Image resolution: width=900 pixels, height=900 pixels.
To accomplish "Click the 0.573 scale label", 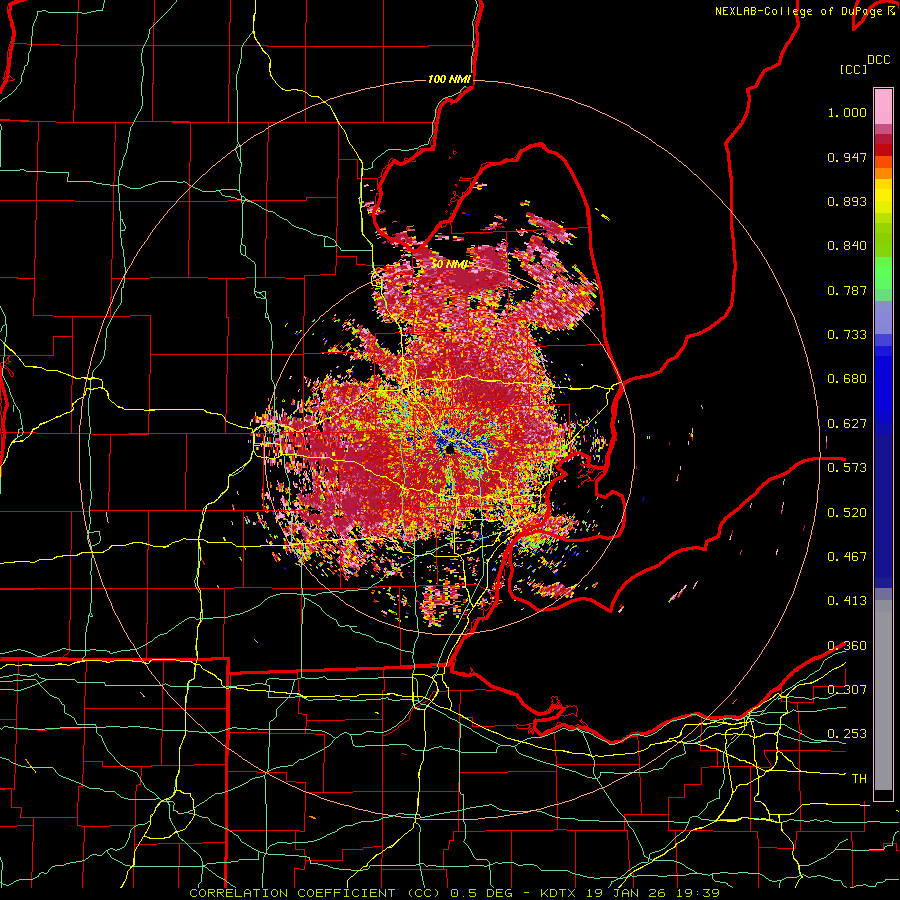I will pos(847,468).
